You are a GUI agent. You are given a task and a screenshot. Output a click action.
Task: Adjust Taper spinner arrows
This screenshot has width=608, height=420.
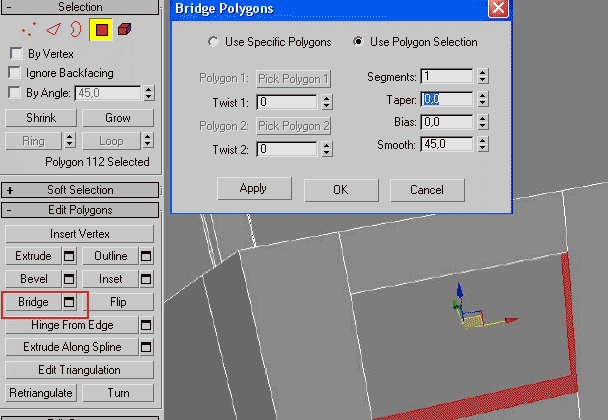(483, 100)
